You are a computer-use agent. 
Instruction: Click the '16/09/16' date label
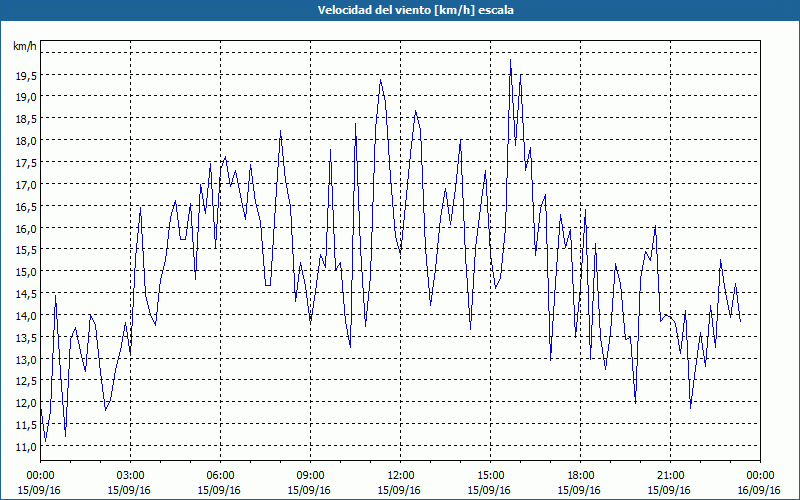pos(759,490)
